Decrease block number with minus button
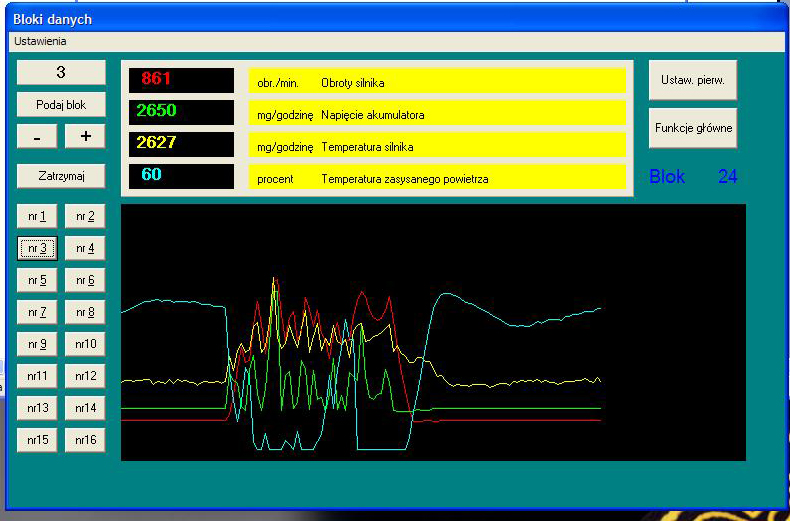Image resolution: width=790 pixels, height=521 pixels. [37, 136]
